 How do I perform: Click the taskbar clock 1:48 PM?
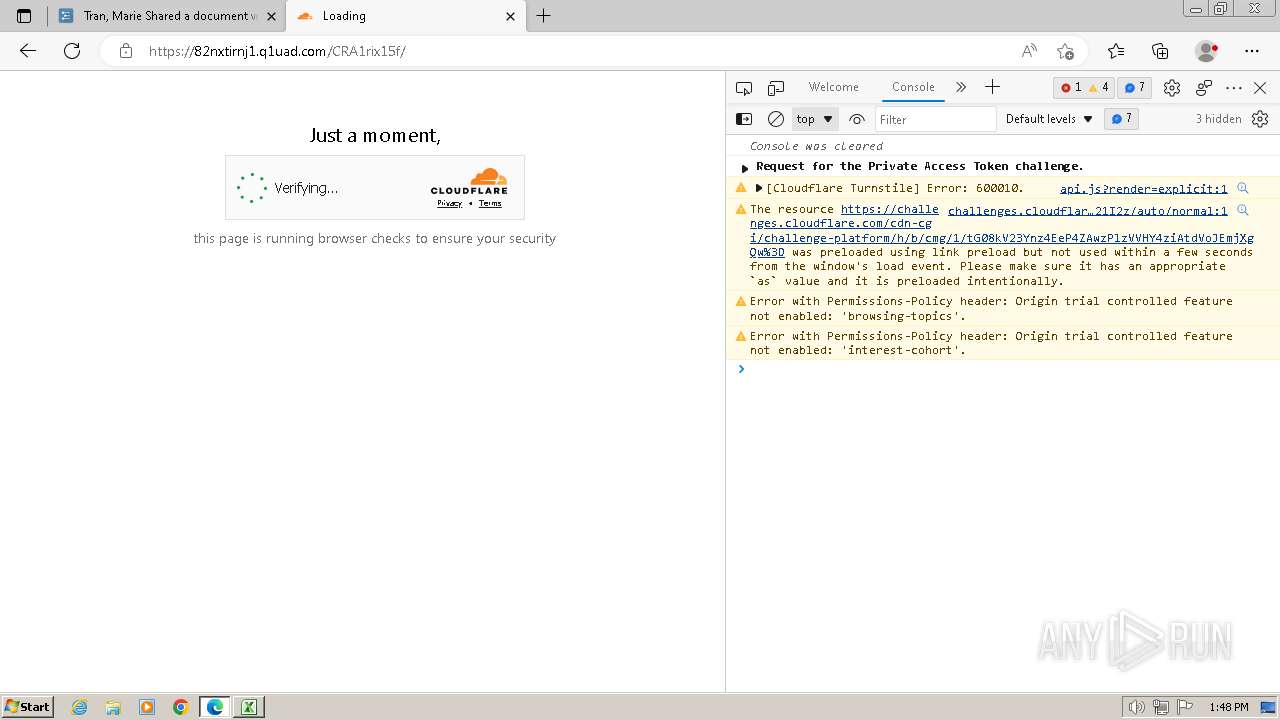(x=1228, y=707)
